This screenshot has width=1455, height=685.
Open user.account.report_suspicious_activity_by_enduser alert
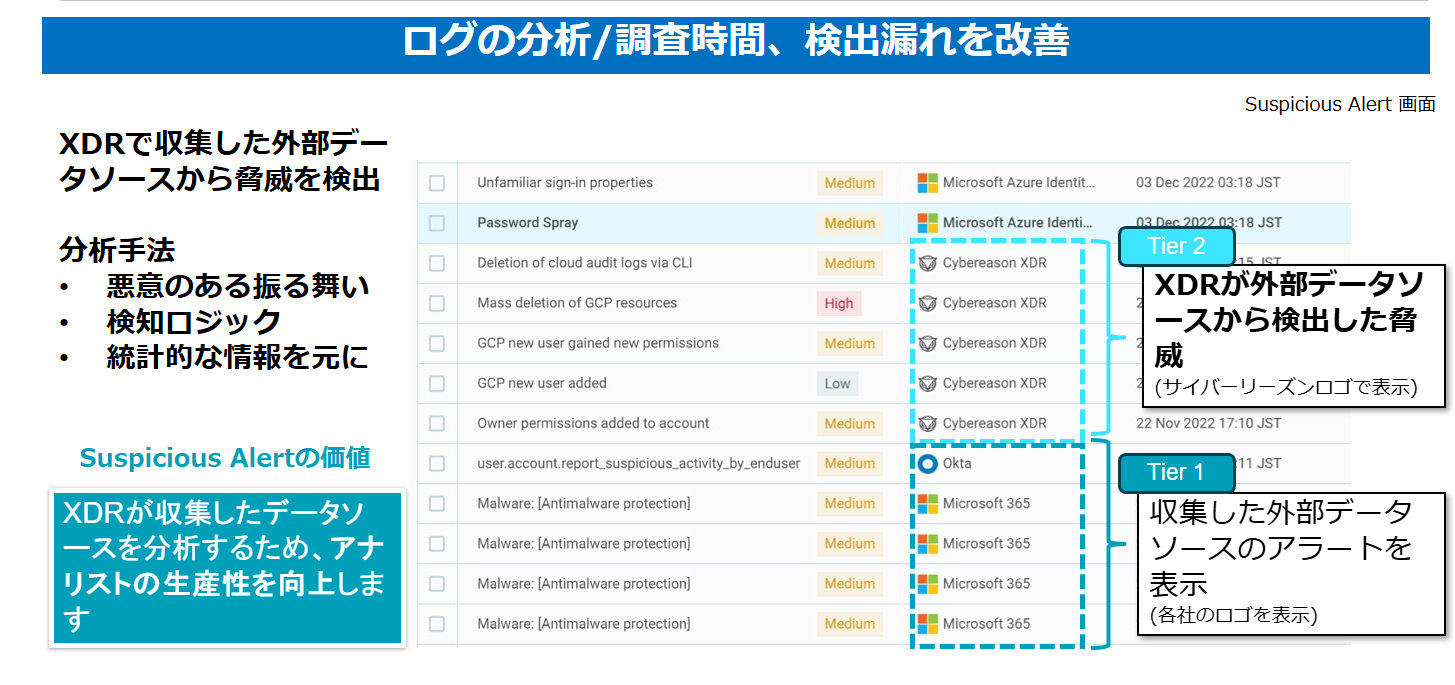click(x=639, y=463)
